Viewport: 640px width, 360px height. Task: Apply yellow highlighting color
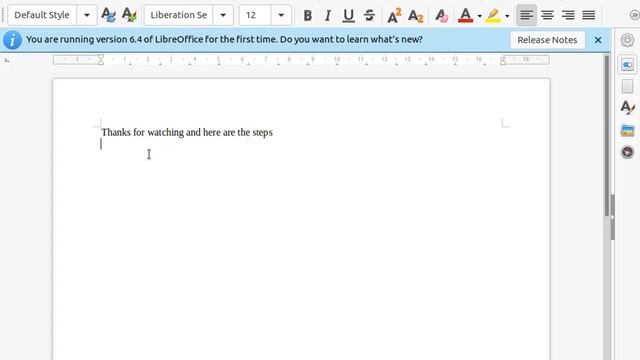[x=493, y=16]
